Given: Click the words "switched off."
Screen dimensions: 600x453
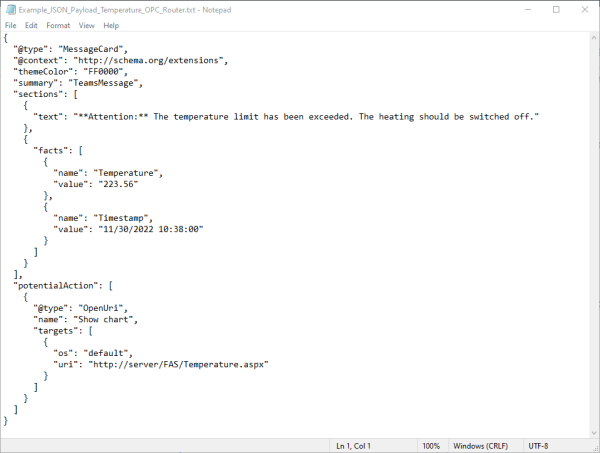Looking at the screenshot, I should (501, 117).
